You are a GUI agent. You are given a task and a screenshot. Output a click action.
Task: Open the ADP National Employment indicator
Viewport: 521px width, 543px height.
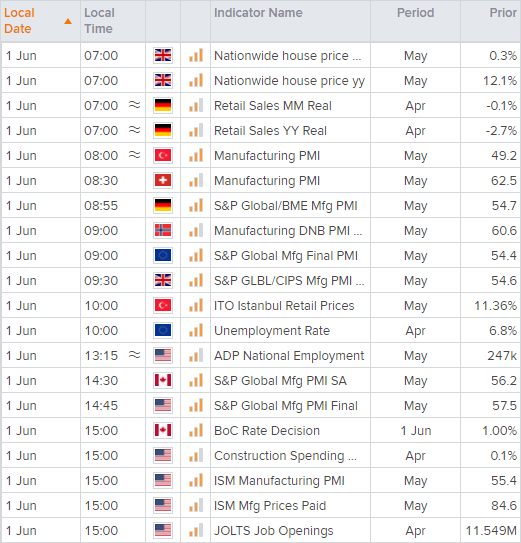pyautogui.click(x=289, y=356)
